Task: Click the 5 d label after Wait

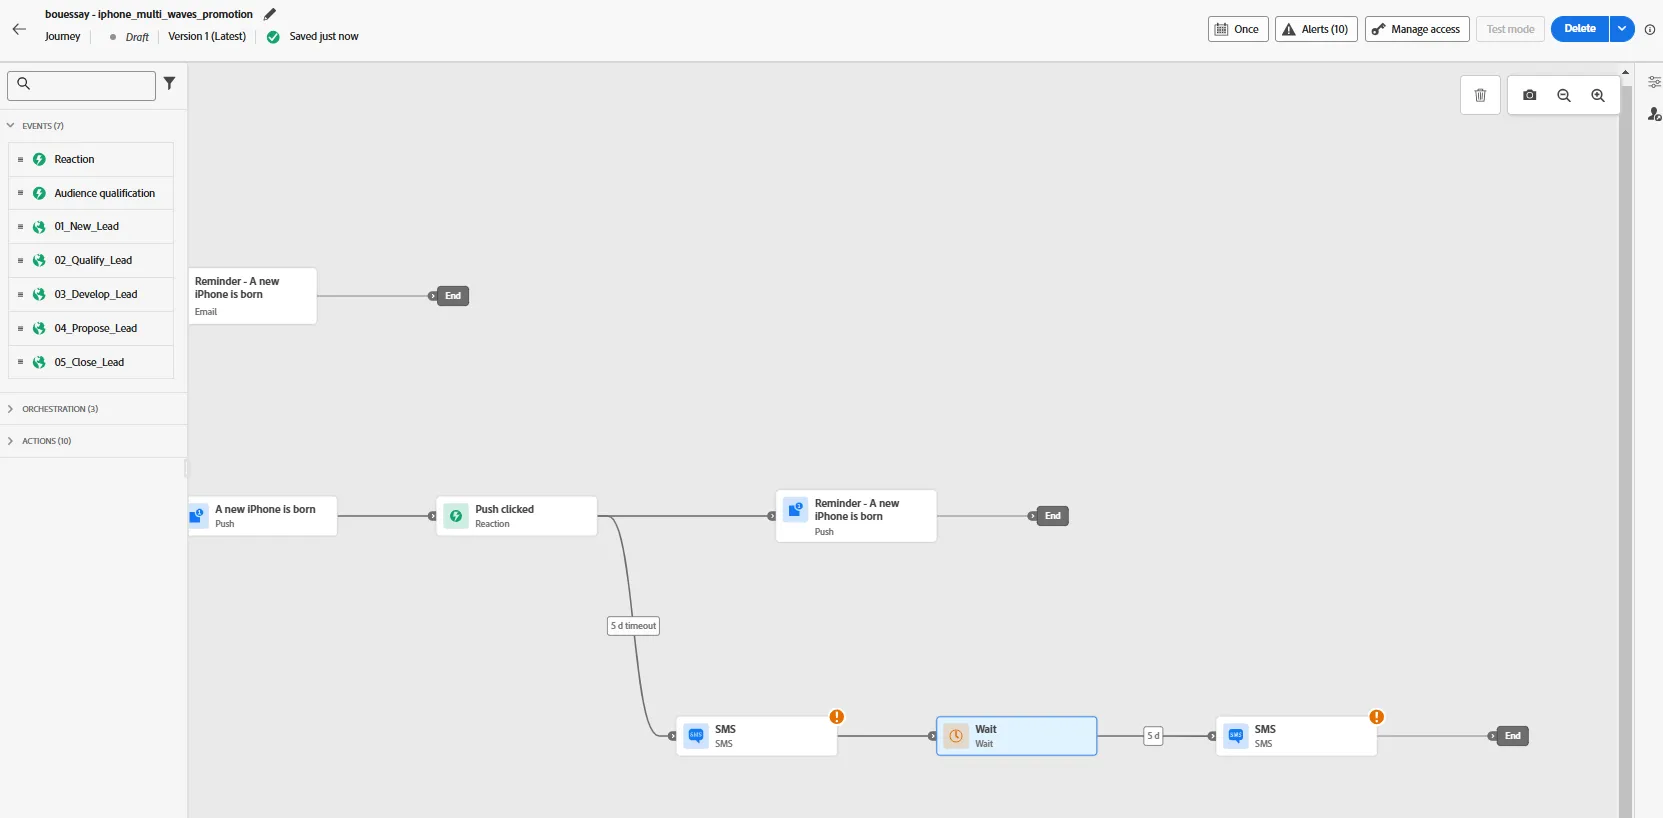Action: click(x=1153, y=736)
